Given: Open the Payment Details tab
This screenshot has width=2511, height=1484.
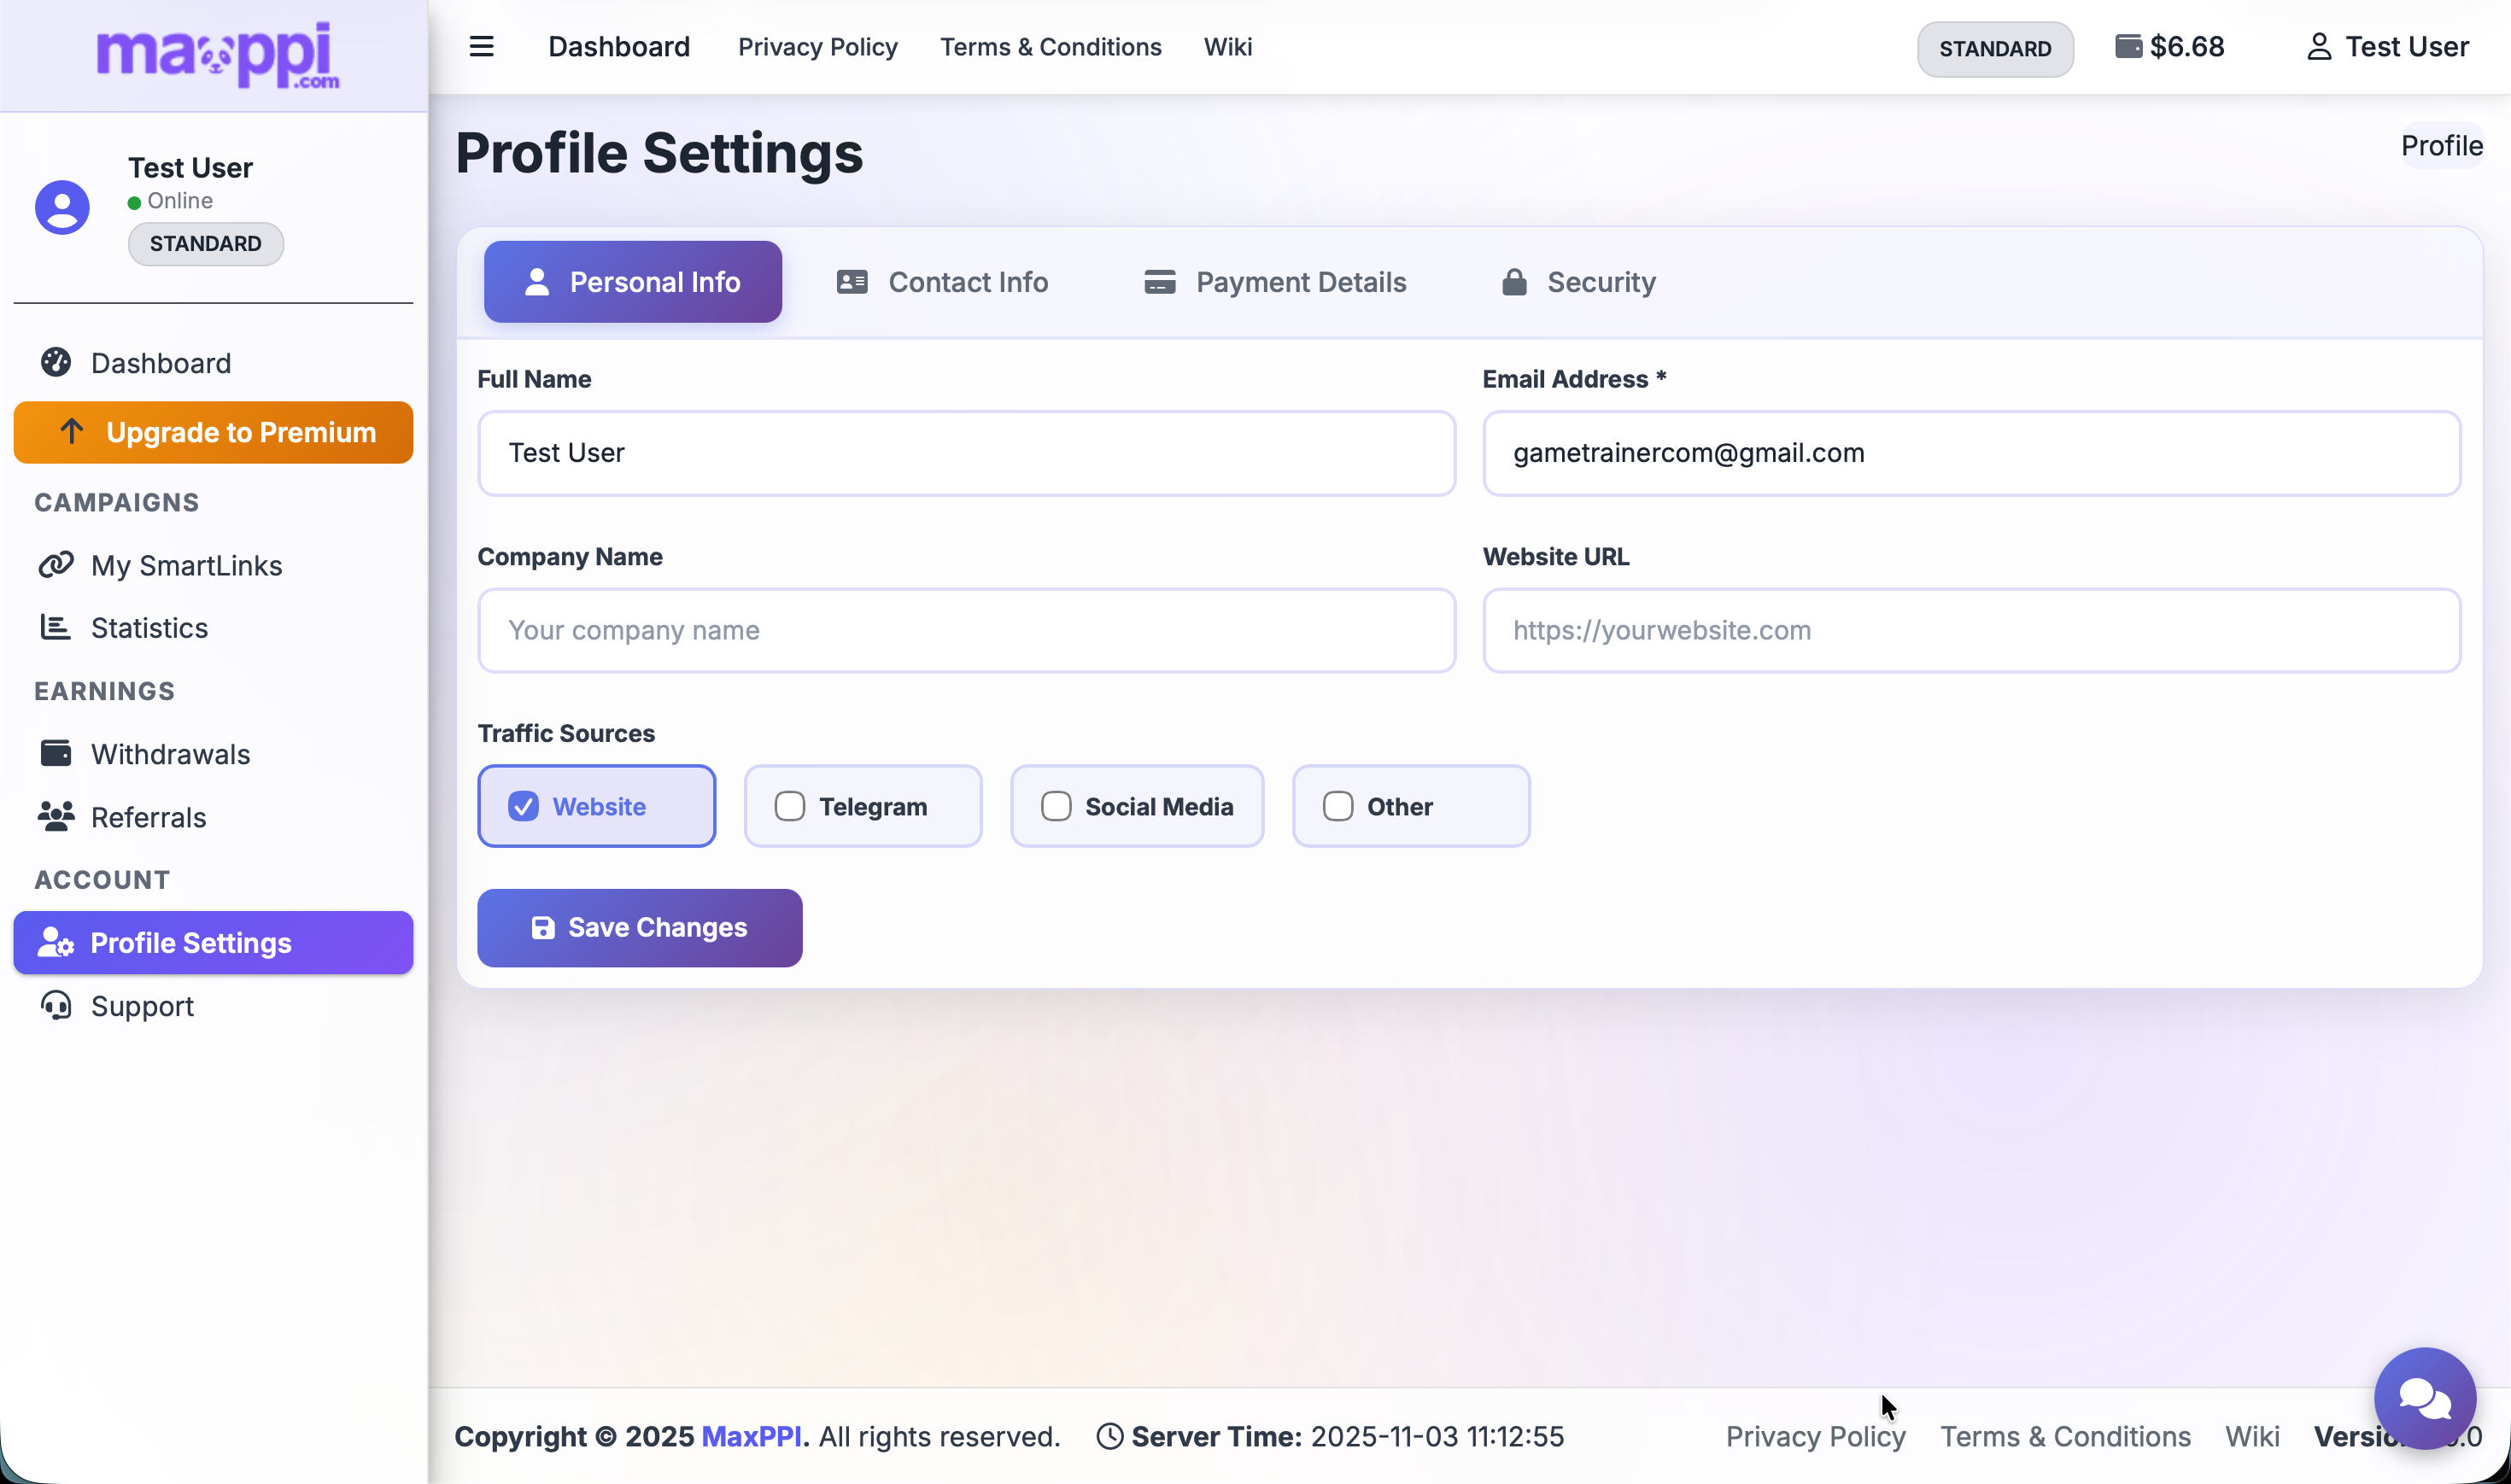Looking at the screenshot, I should [1275, 282].
